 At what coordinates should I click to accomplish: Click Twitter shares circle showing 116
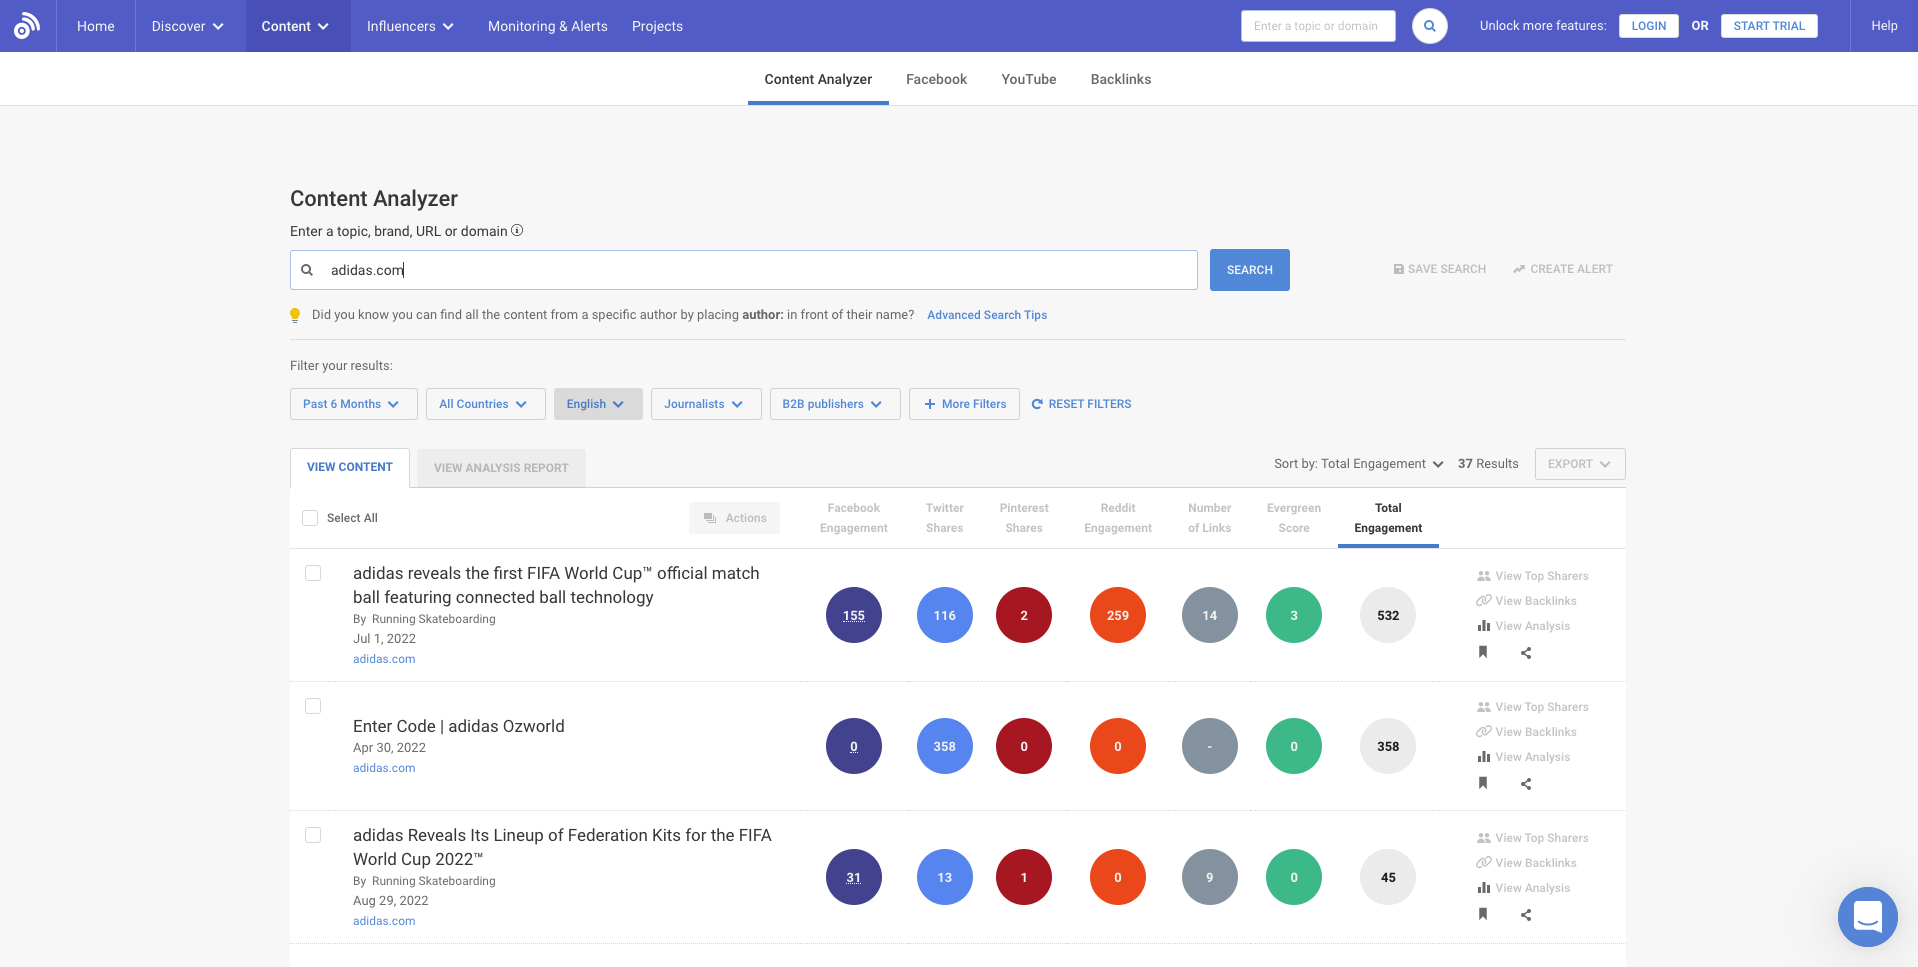point(945,615)
